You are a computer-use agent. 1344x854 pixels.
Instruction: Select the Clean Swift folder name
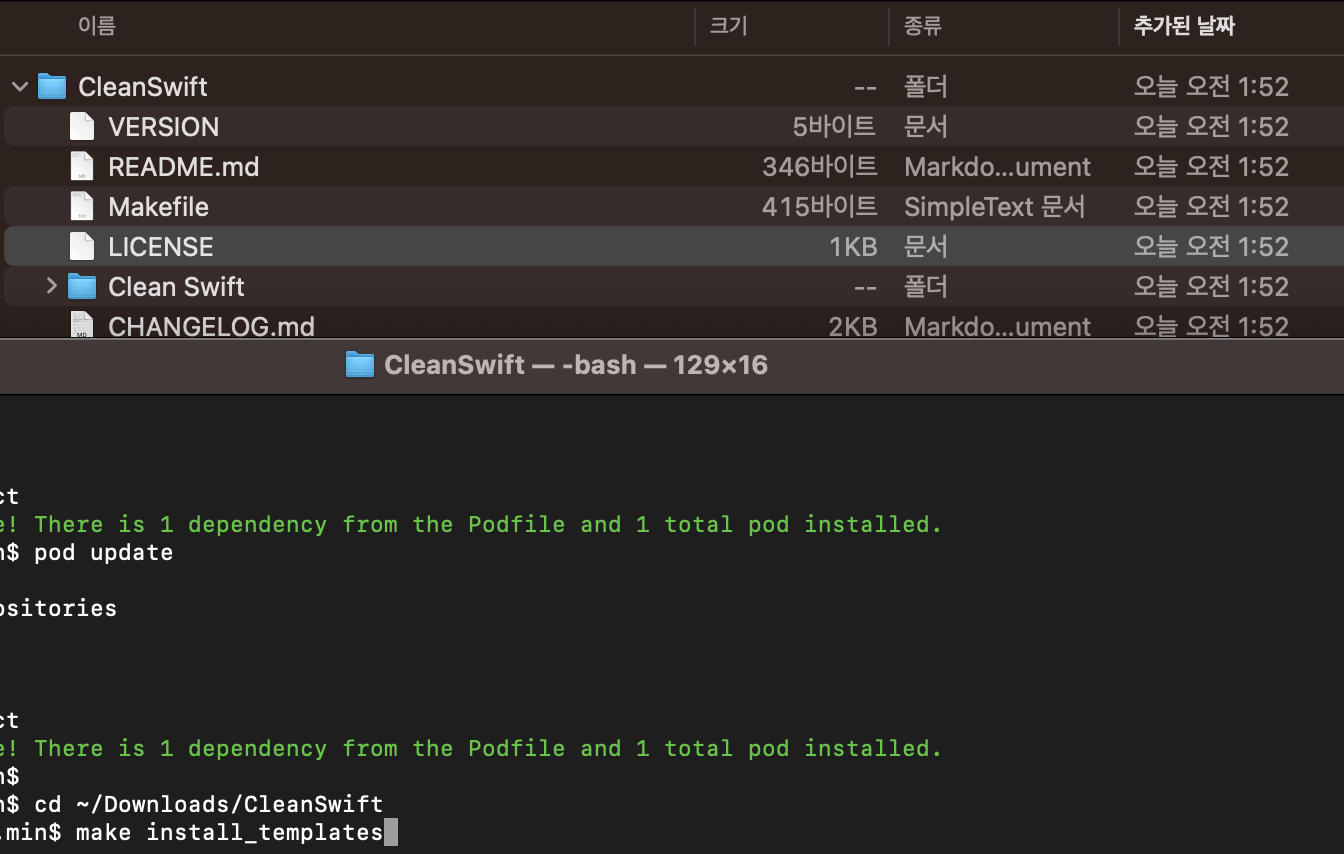[176, 287]
